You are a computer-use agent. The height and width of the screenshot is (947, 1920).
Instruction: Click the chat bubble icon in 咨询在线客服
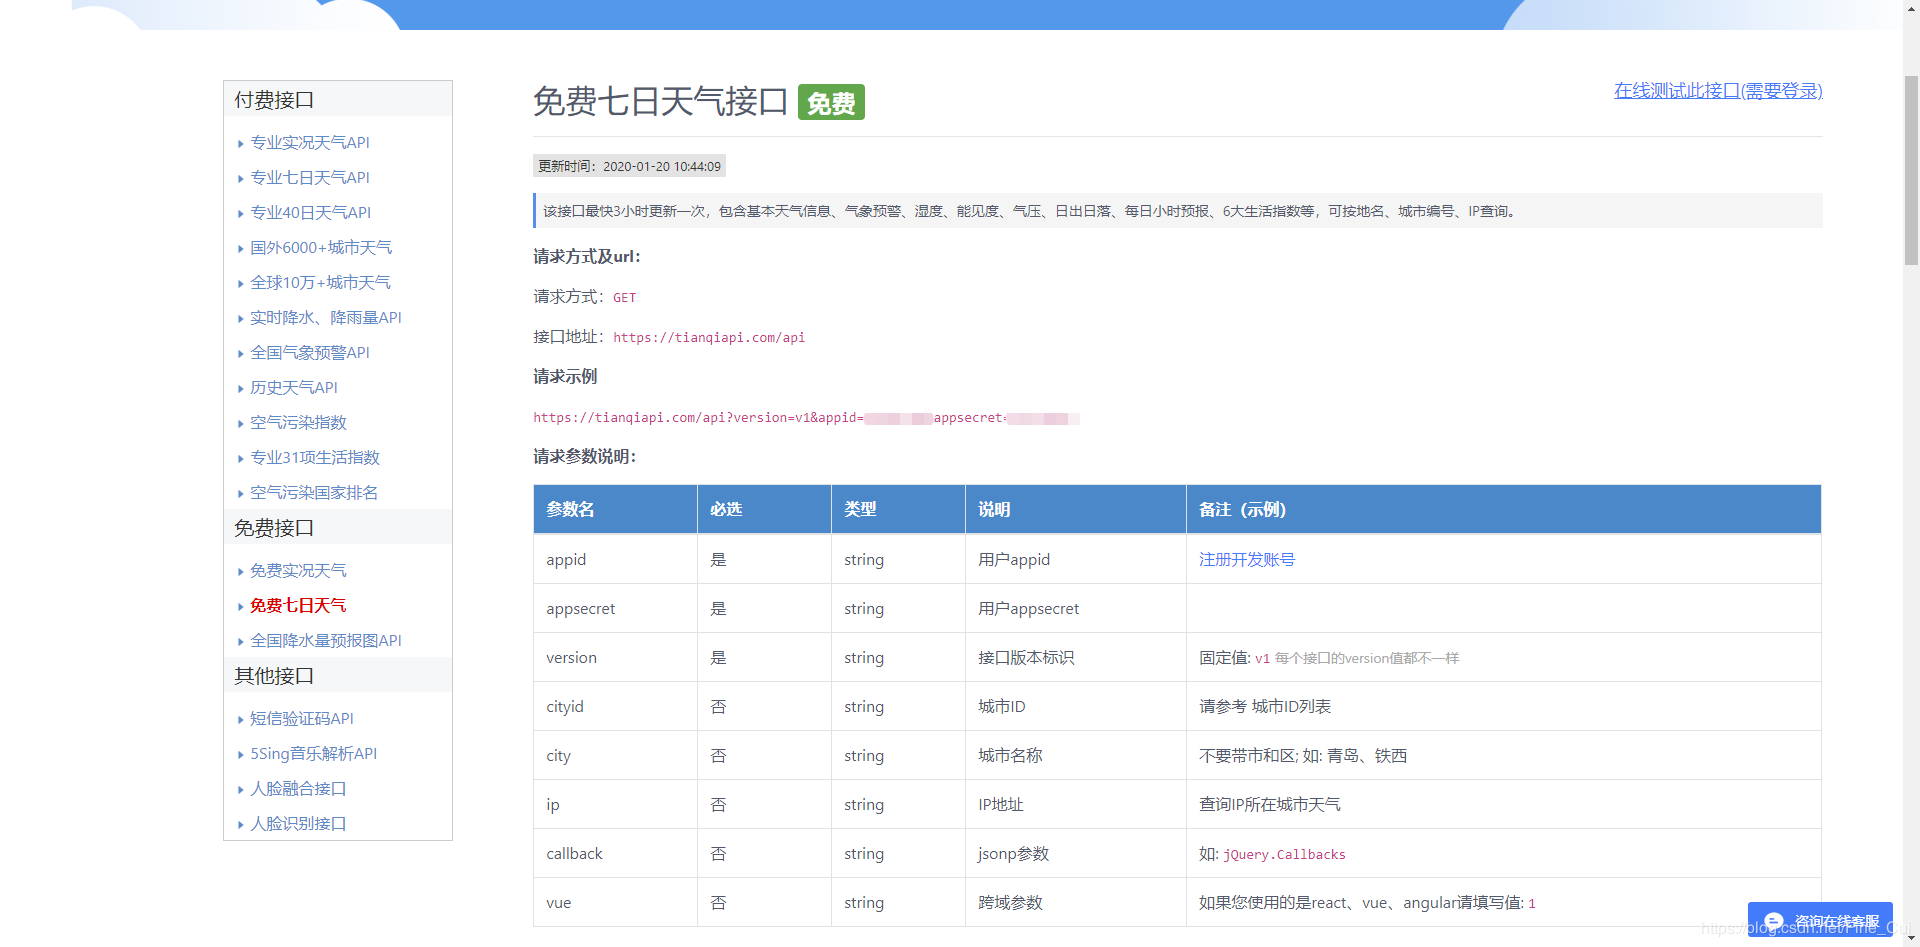1774,921
